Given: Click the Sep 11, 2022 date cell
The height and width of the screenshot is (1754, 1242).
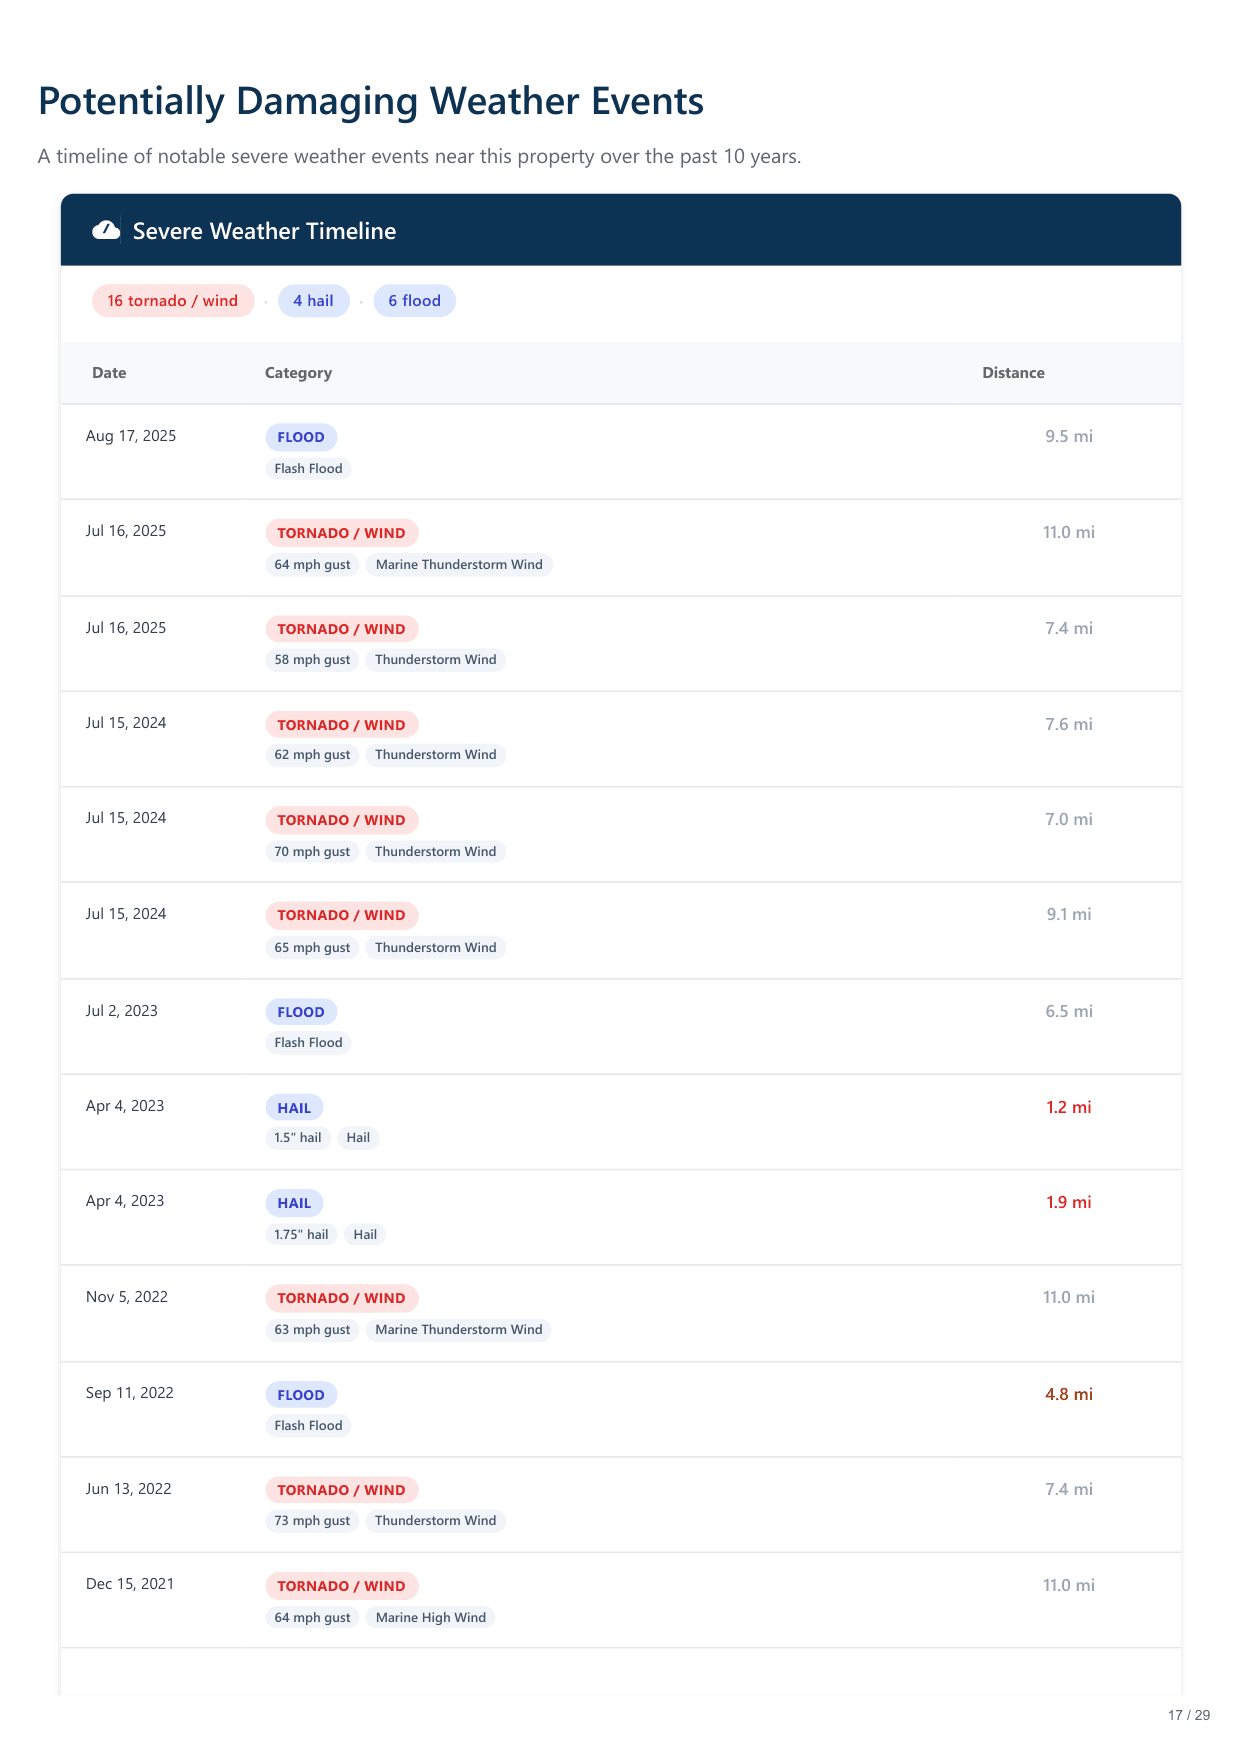Looking at the screenshot, I should [x=130, y=1393].
